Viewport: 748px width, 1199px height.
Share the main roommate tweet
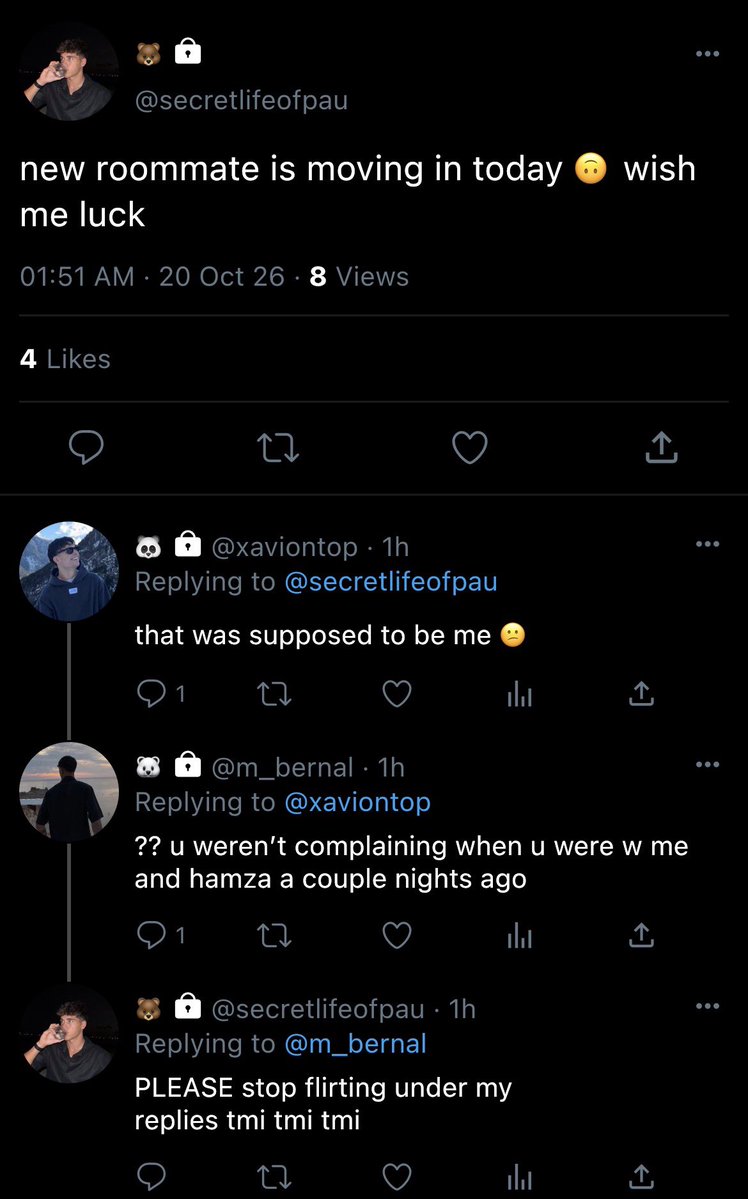pyautogui.click(x=662, y=447)
